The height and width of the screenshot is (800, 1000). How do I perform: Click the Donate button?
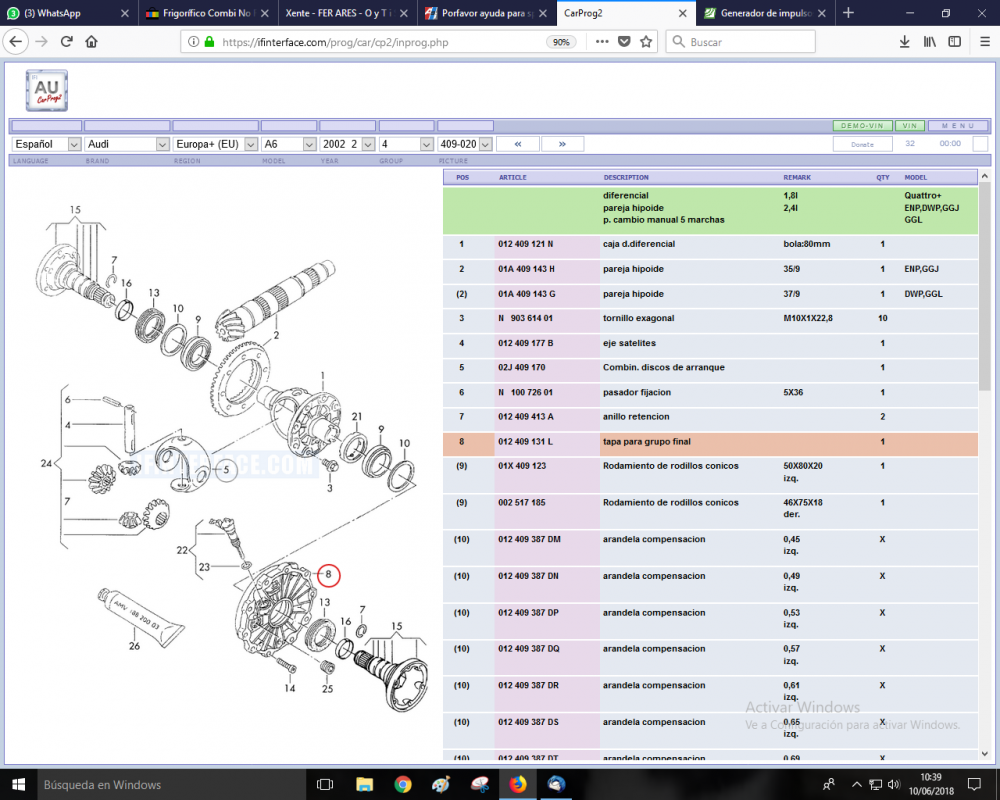862,144
